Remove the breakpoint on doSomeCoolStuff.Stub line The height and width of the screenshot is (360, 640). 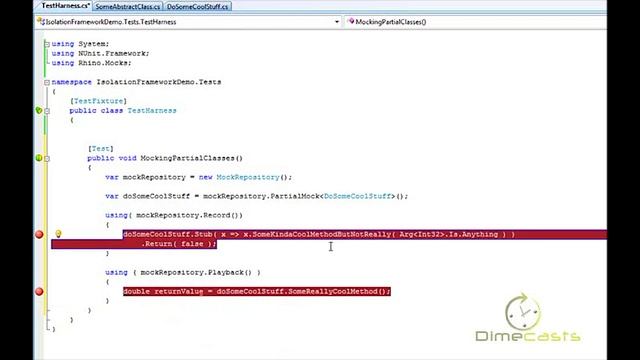pyautogui.click(x=39, y=234)
